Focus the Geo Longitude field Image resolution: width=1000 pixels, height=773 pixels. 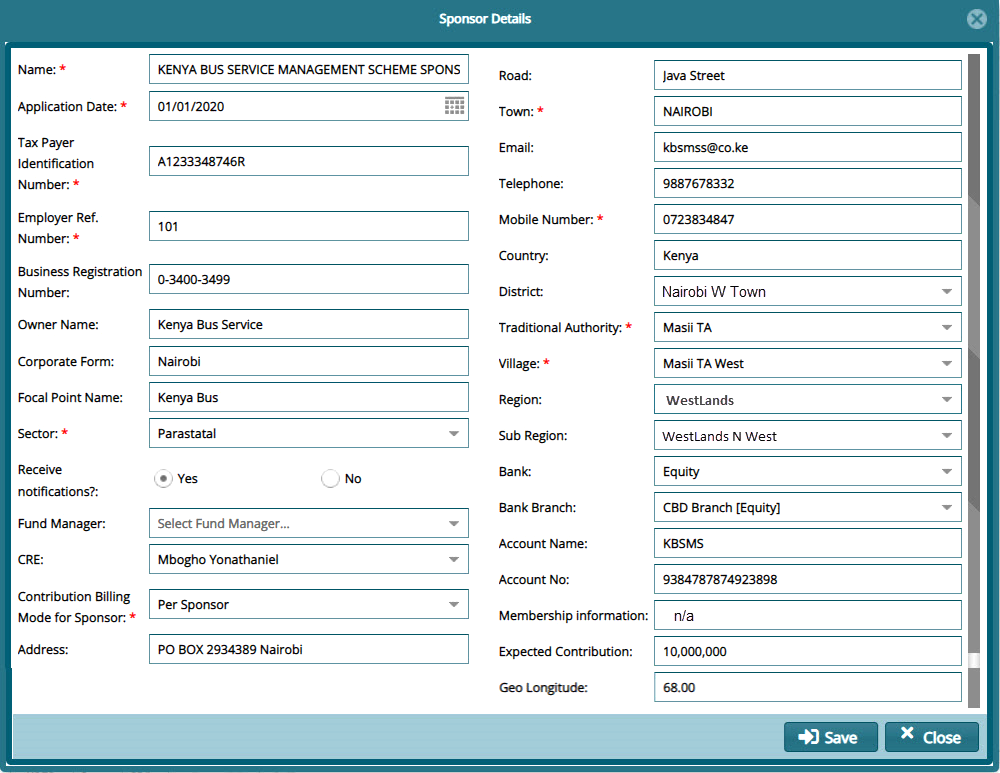click(807, 688)
